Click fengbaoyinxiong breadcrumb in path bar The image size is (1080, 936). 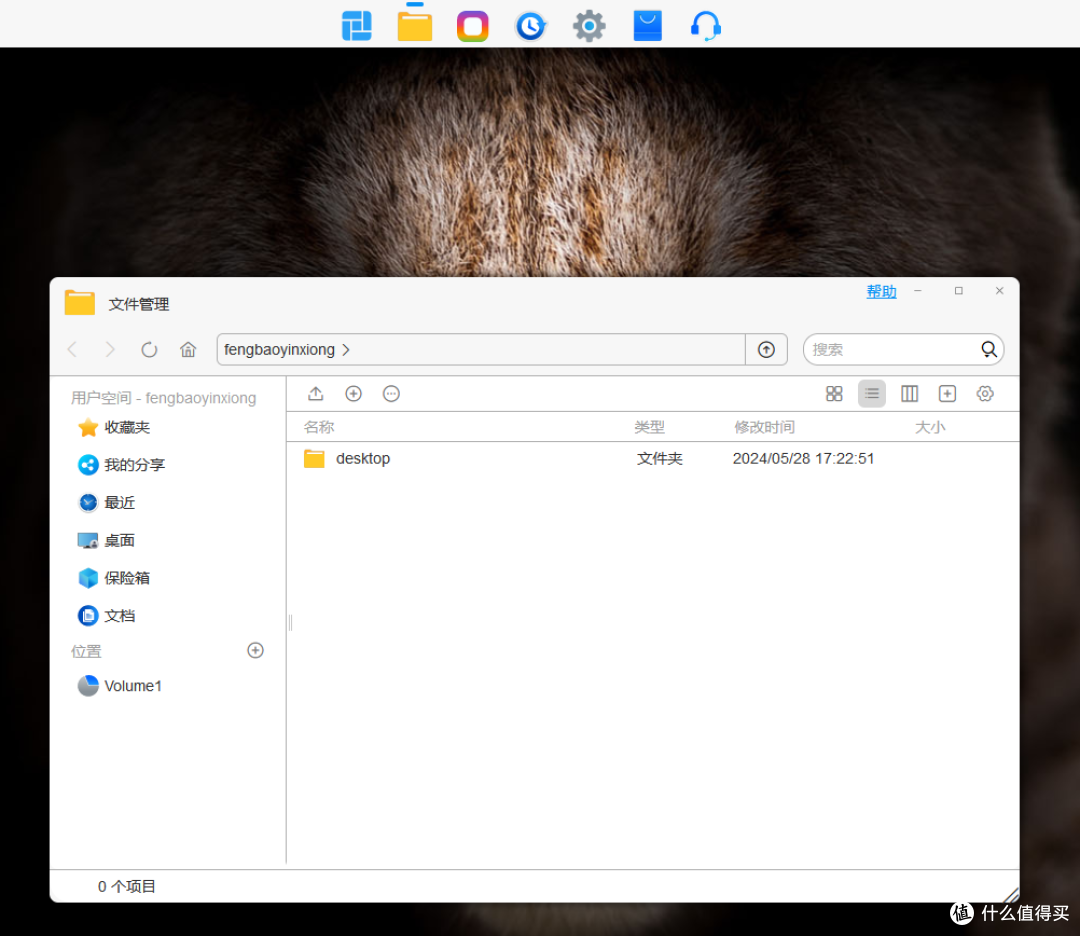tap(279, 349)
